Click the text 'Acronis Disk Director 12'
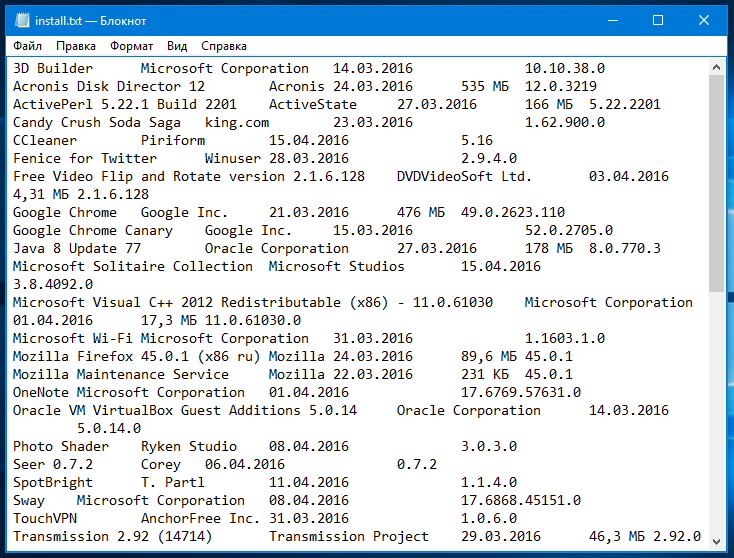 (x=109, y=87)
